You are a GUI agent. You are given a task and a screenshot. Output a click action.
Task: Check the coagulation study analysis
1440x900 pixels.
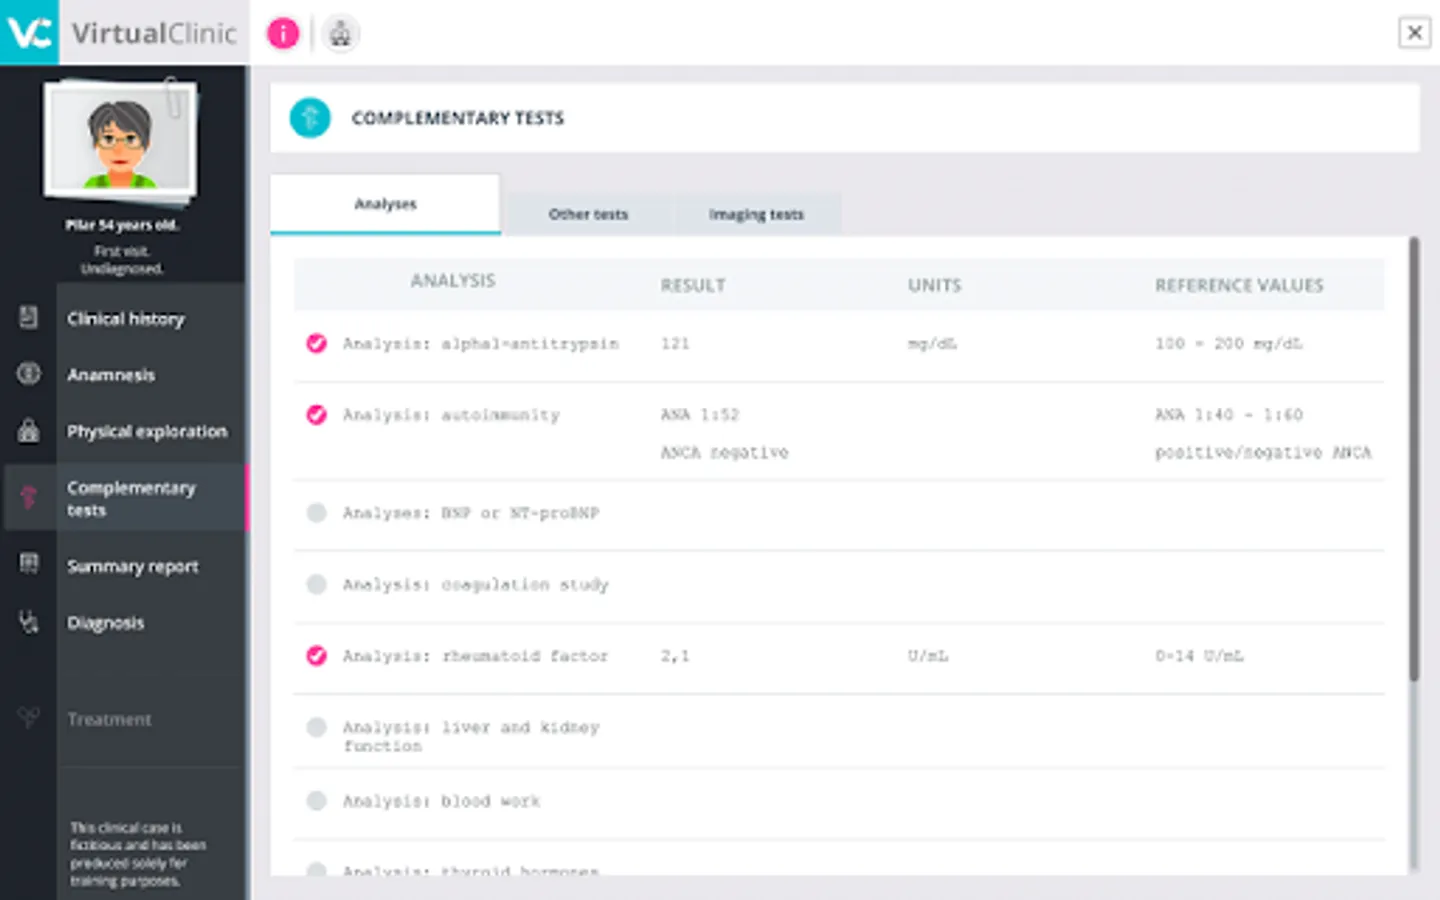(316, 584)
